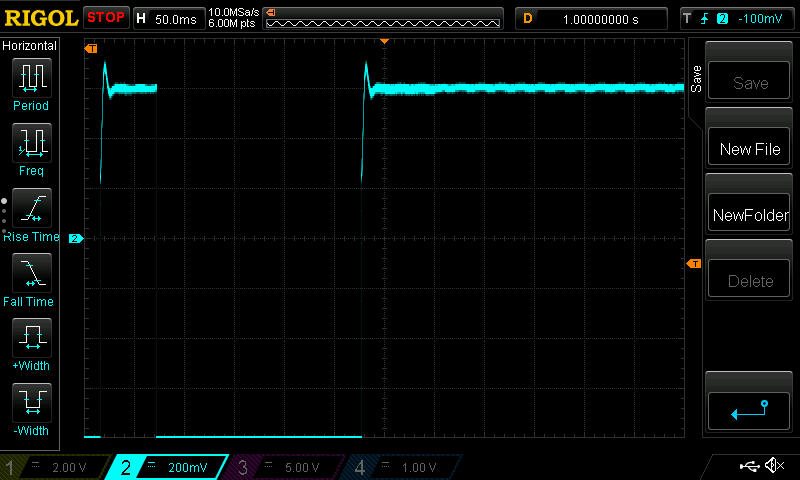The image size is (800, 480).
Task: Open the H 50.0ms timebase setting
Action: [168, 18]
